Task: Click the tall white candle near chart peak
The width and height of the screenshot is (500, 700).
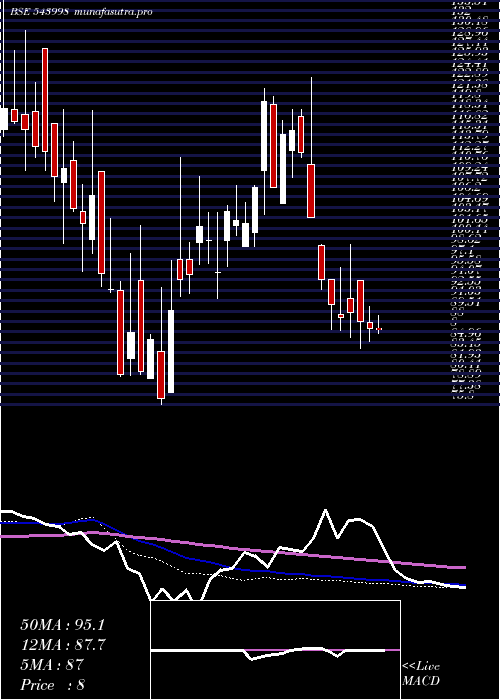Action: coord(264,136)
